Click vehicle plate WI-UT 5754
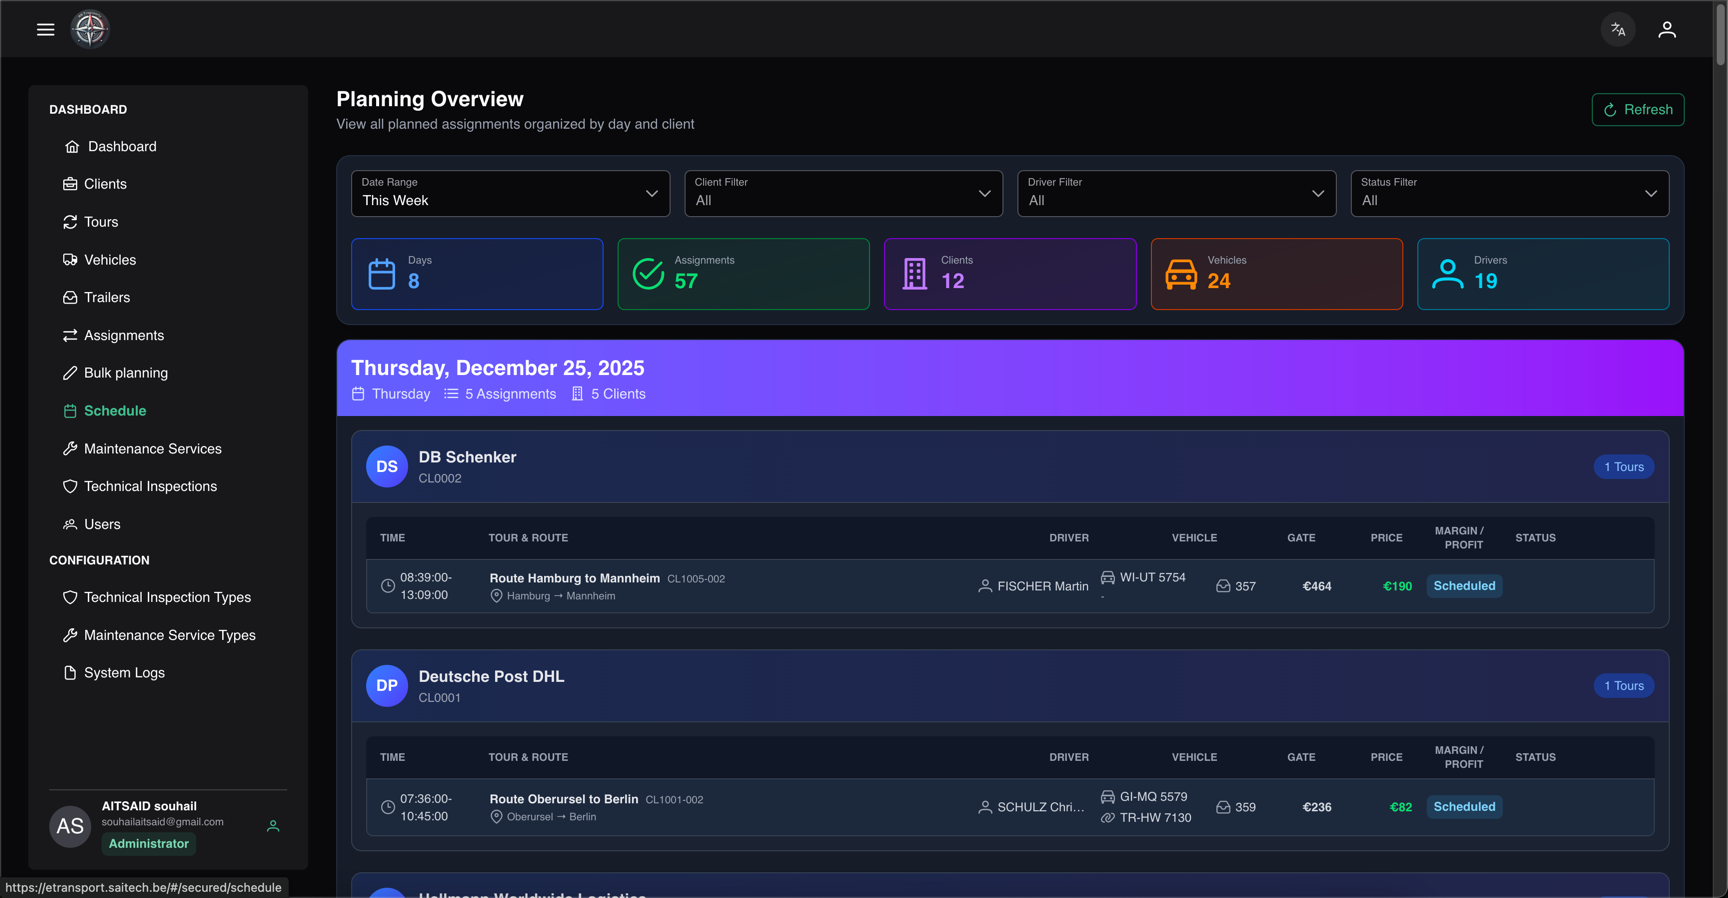The width and height of the screenshot is (1728, 898). click(x=1153, y=577)
